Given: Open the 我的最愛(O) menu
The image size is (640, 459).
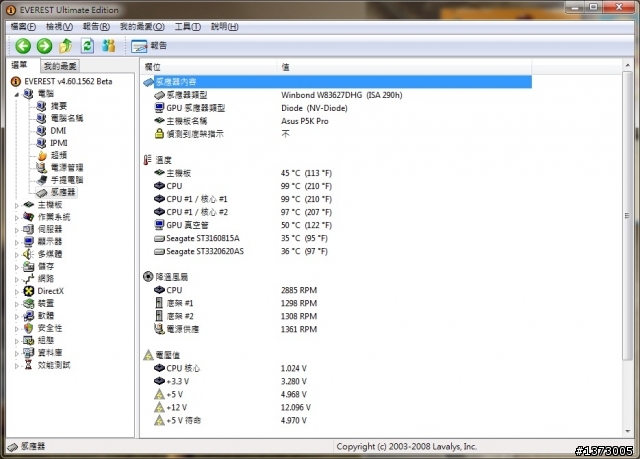Looking at the screenshot, I should (142, 27).
